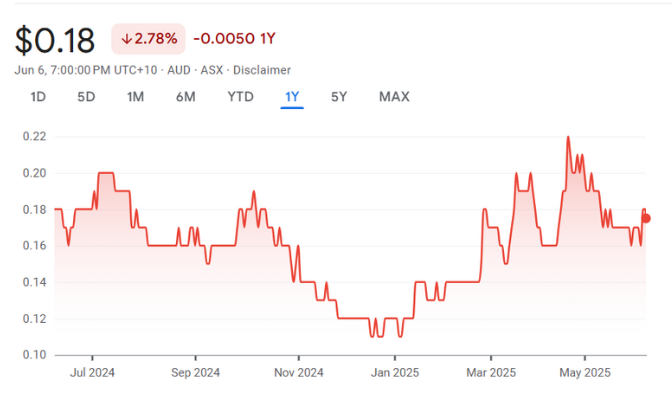This screenshot has width=672, height=400.
Task: Show the MAX history range
Action: coord(394,97)
